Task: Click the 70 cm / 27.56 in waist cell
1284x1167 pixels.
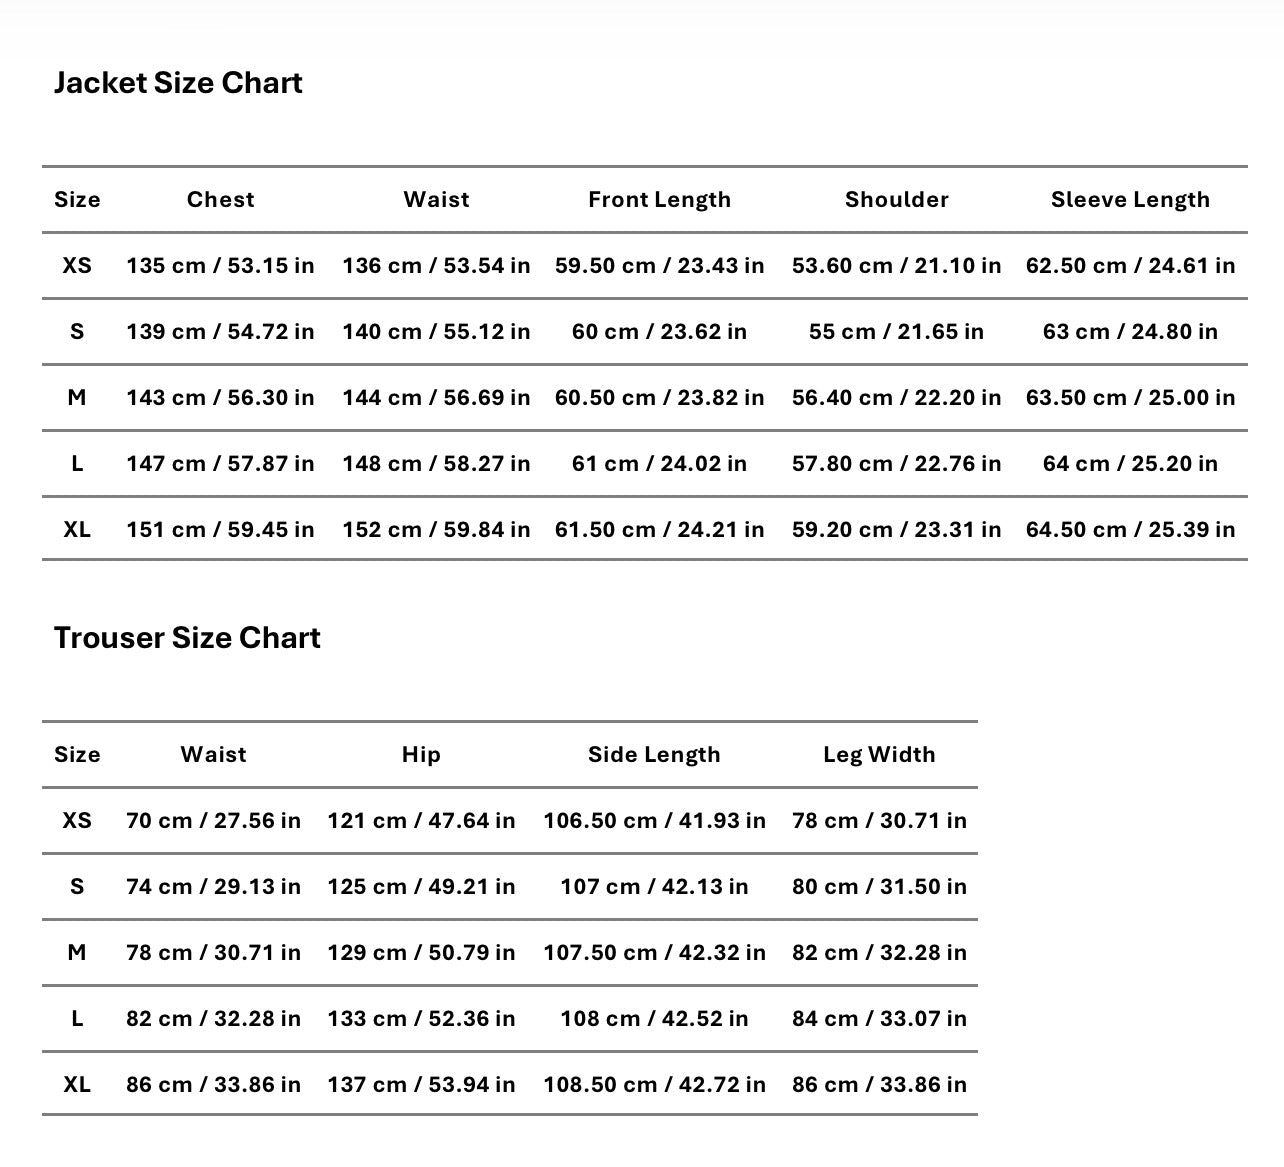Action: [x=213, y=821]
